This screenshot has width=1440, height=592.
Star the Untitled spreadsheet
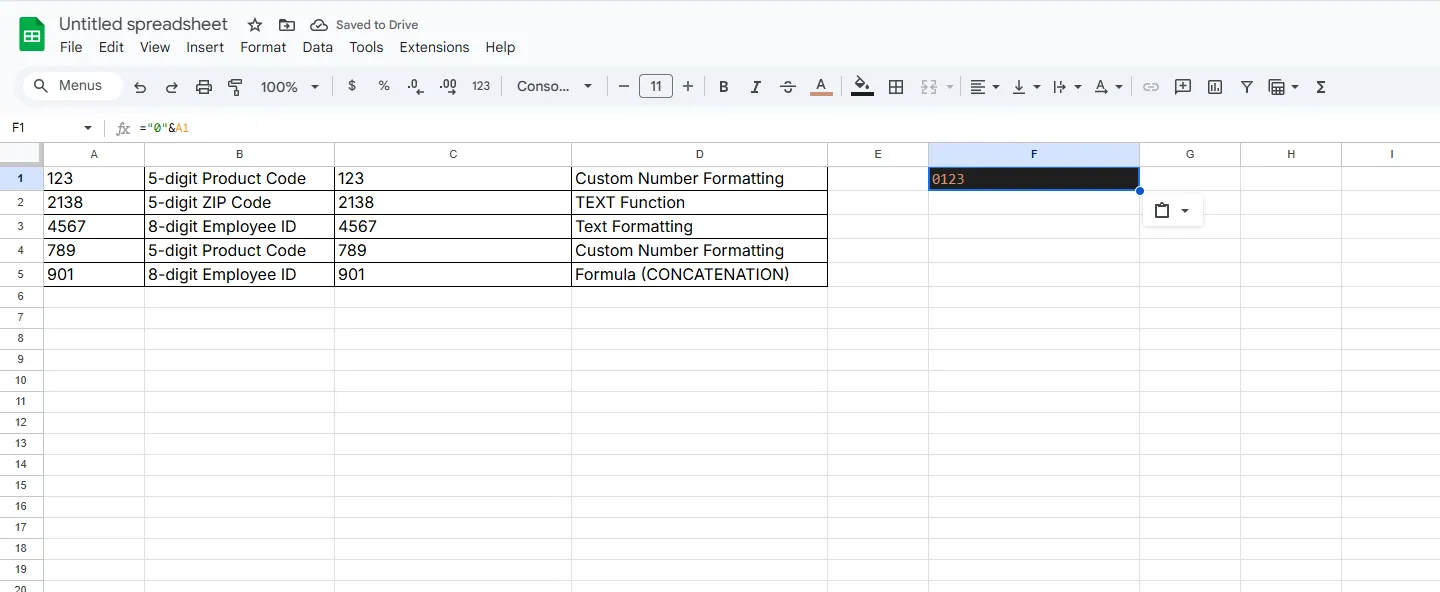pyautogui.click(x=255, y=25)
